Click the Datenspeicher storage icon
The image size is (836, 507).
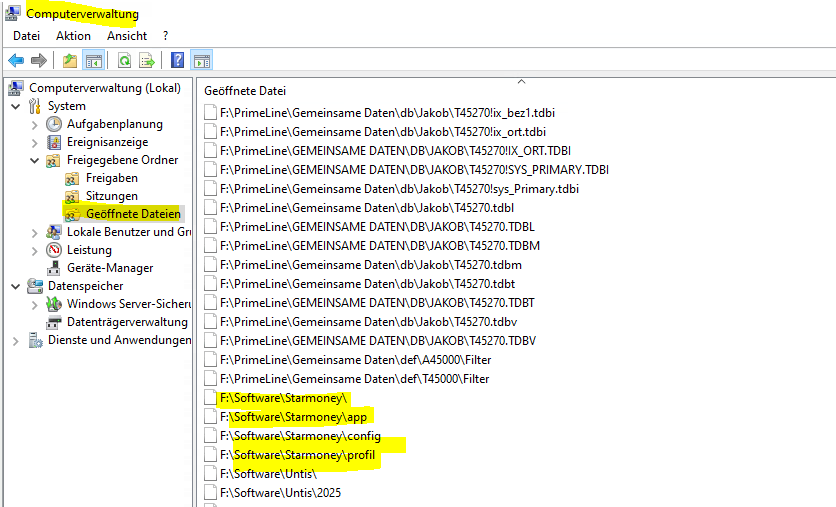tap(35, 286)
